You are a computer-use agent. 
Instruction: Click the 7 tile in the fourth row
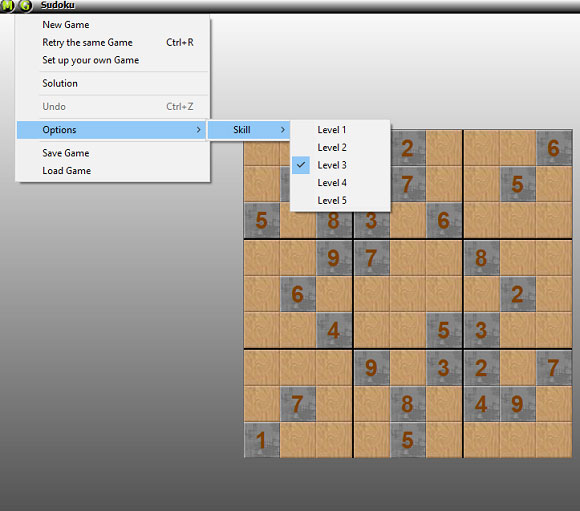pyautogui.click(x=372, y=258)
